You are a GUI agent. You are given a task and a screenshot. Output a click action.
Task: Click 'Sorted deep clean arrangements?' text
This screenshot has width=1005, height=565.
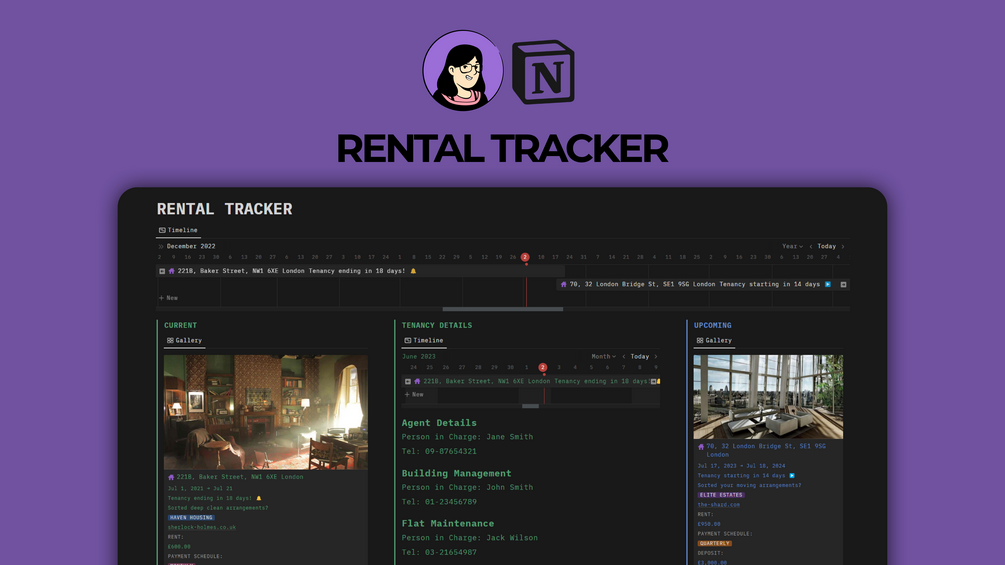click(218, 508)
